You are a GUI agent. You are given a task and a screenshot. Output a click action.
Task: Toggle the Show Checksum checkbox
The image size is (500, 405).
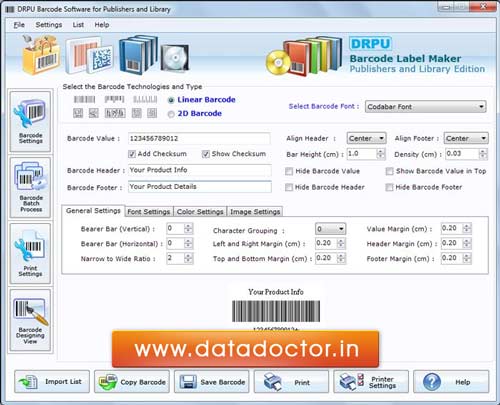click(206, 154)
